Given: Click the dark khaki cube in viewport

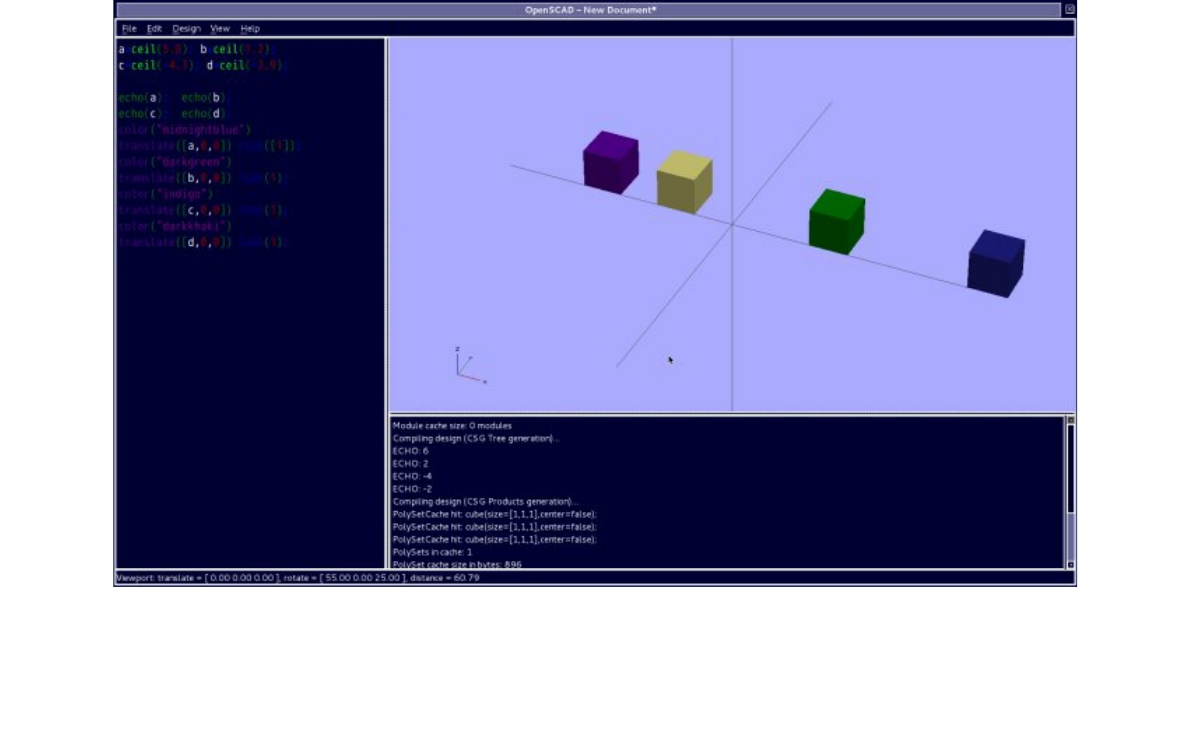Looking at the screenshot, I should pyautogui.click(x=685, y=181).
